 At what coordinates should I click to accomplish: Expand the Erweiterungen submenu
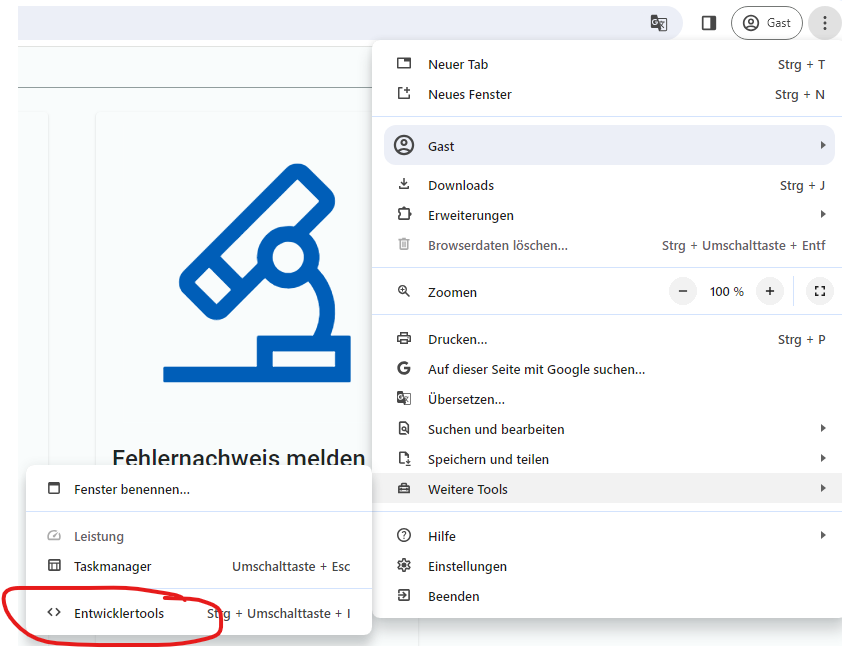pyautogui.click(x=471, y=215)
